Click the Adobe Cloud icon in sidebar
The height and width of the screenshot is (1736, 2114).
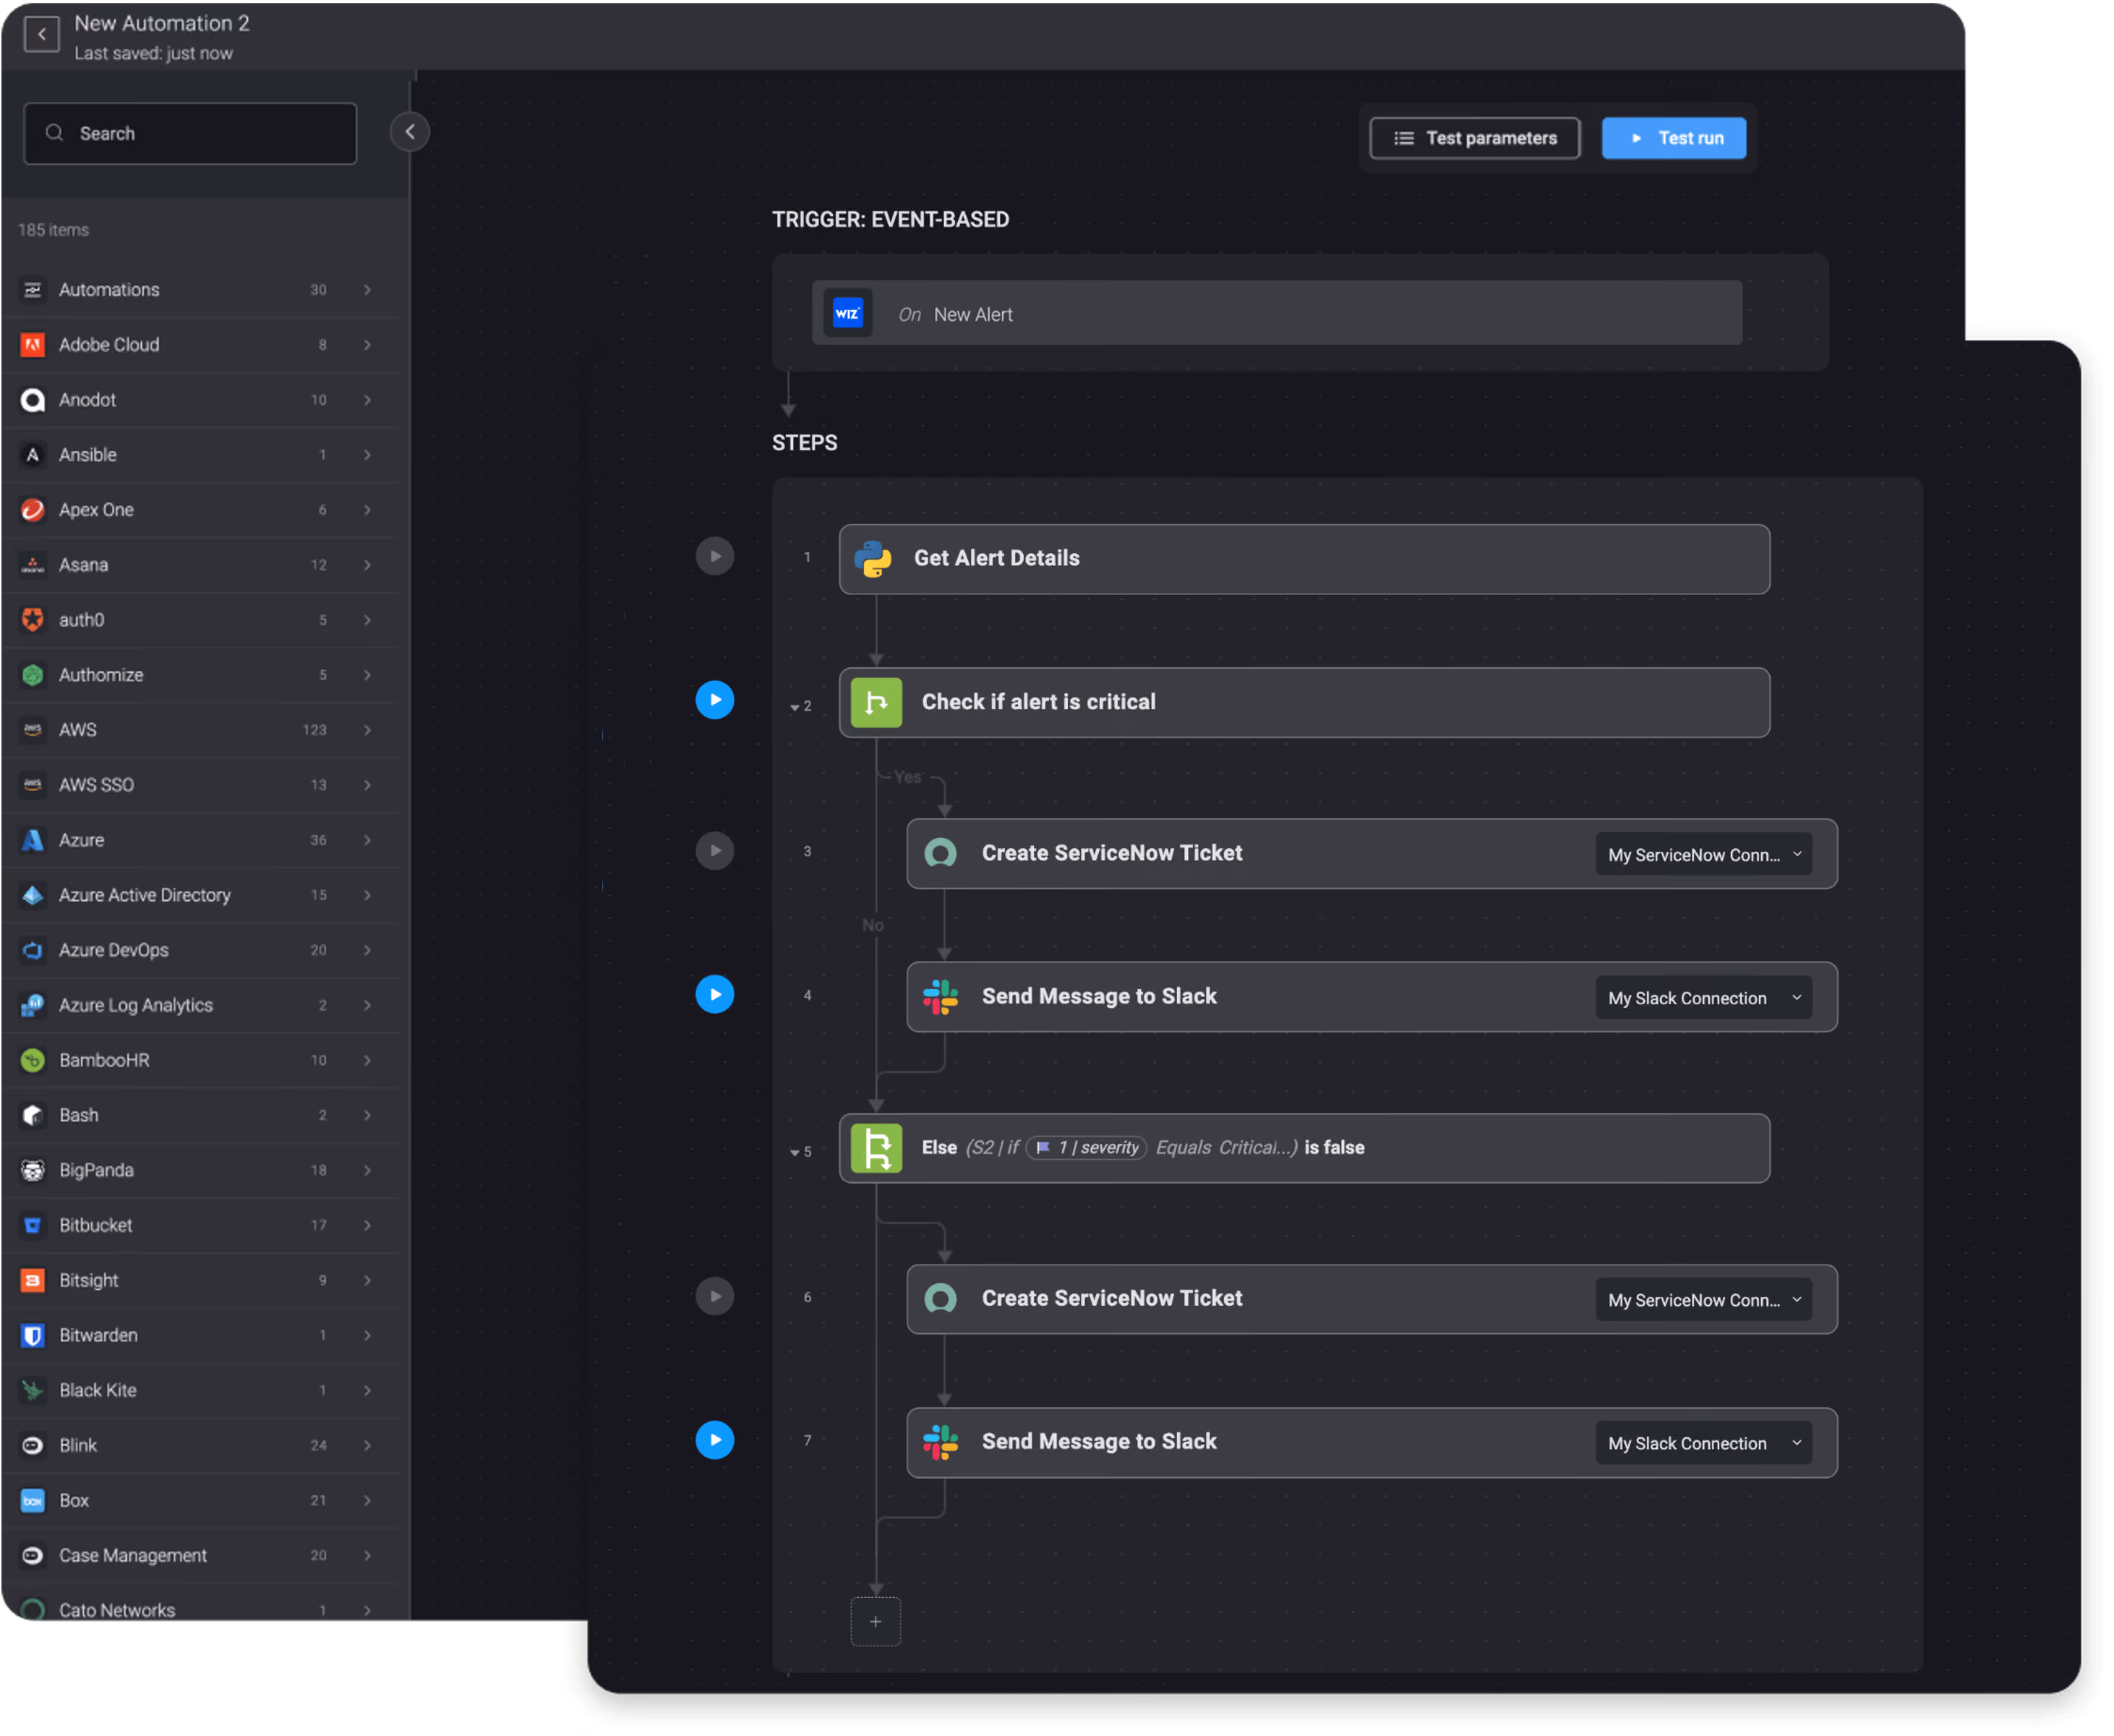click(33, 345)
